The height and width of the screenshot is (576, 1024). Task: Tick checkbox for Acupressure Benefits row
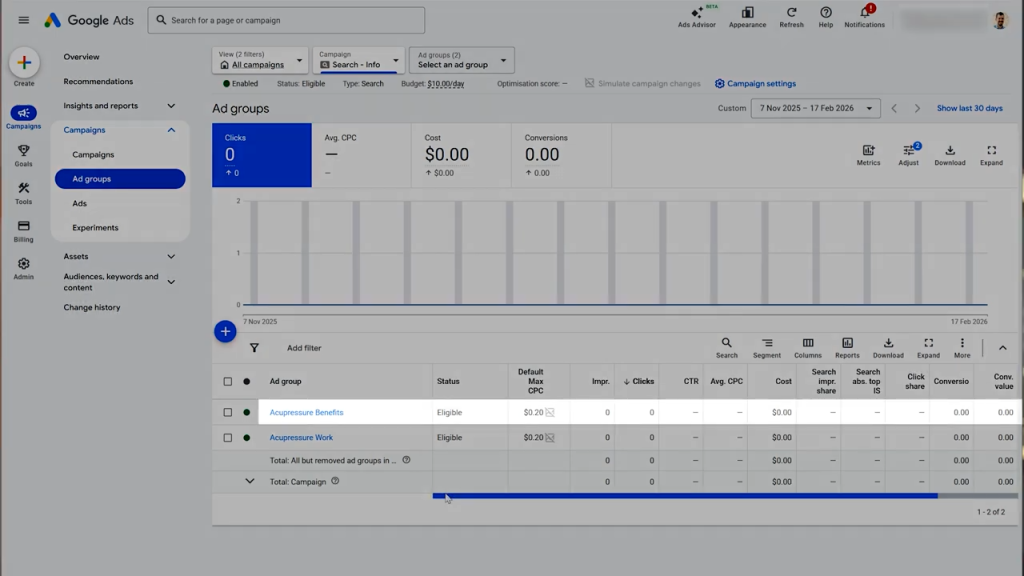pos(228,412)
